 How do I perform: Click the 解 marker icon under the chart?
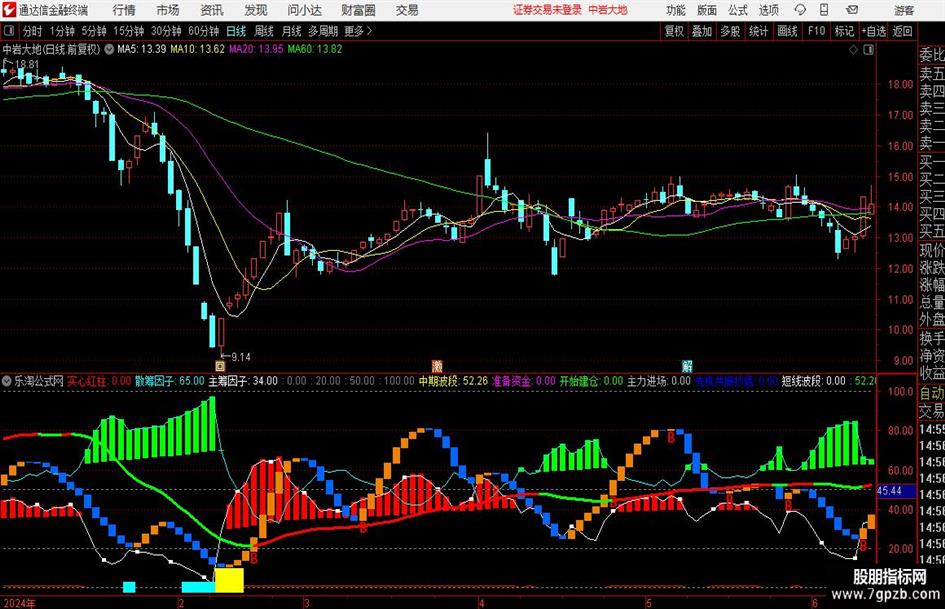click(686, 365)
